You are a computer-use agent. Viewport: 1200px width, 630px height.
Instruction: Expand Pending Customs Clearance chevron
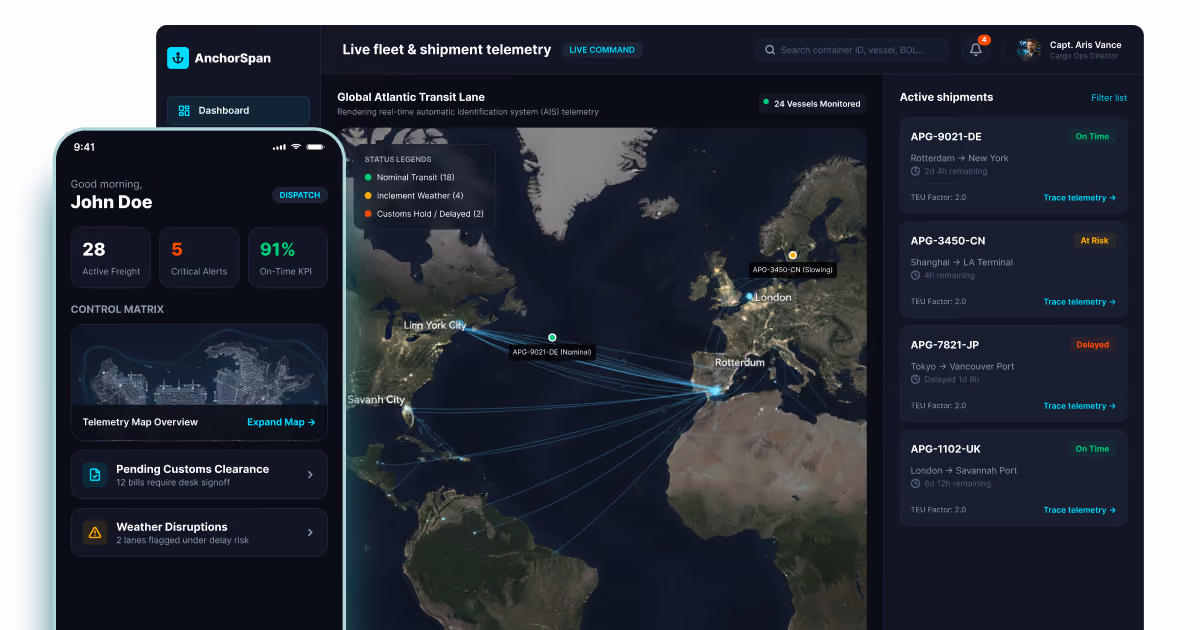pyautogui.click(x=310, y=475)
